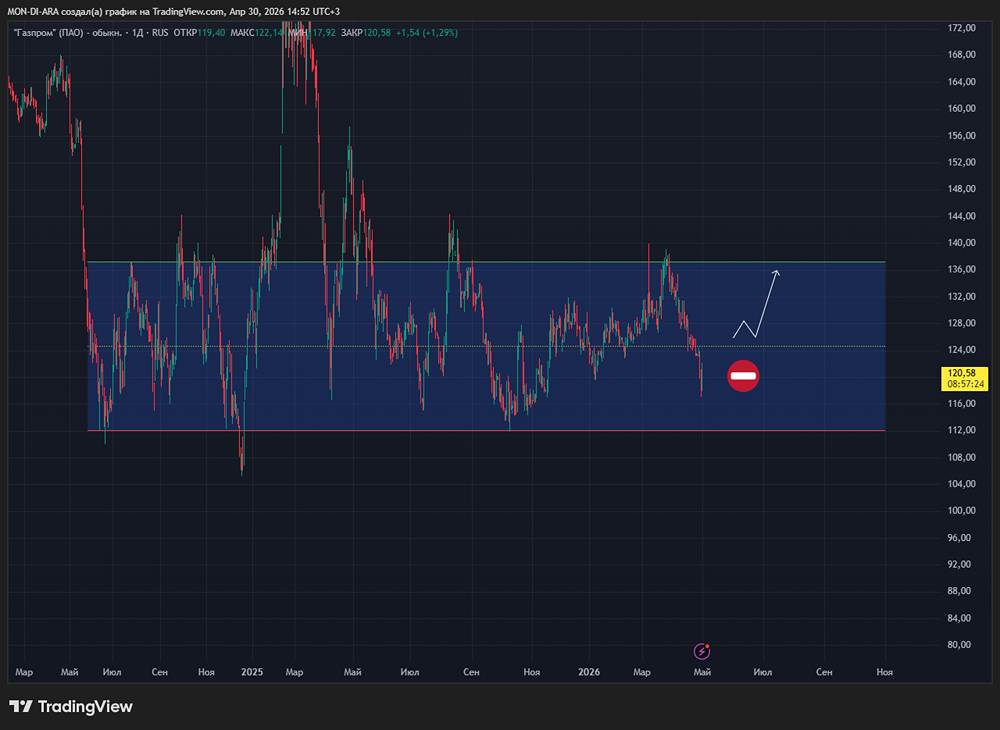
Task: Click the lightning bolt event icon near Май
Action: (x=702, y=651)
